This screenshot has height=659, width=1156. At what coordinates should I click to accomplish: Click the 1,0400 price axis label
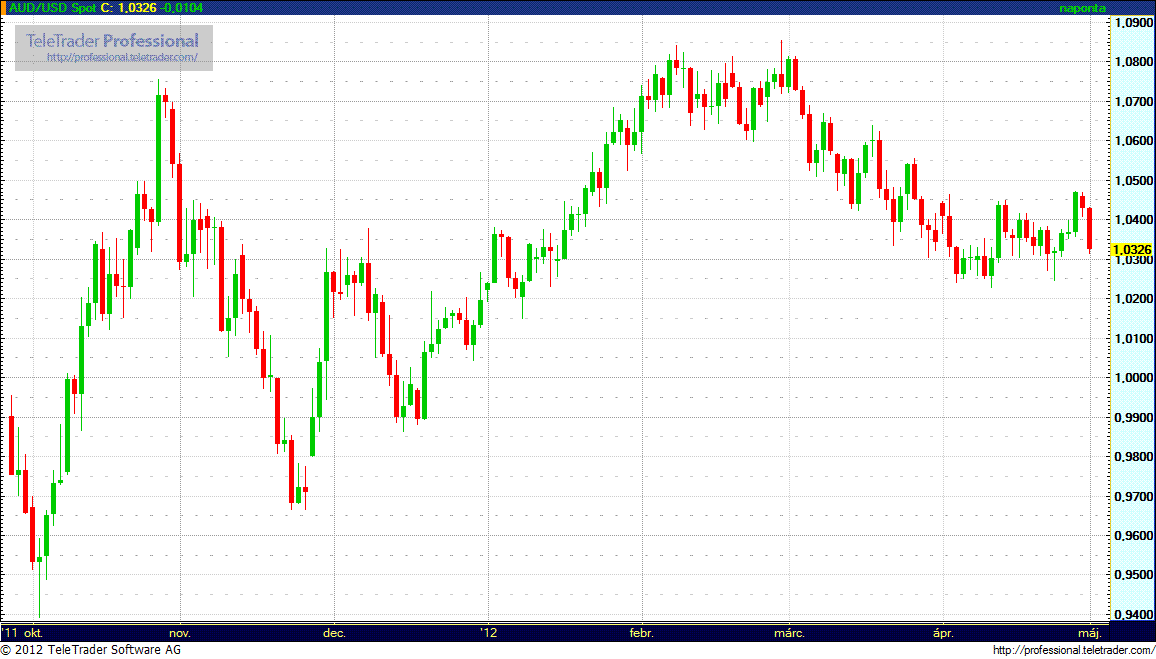[x=1133, y=220]
